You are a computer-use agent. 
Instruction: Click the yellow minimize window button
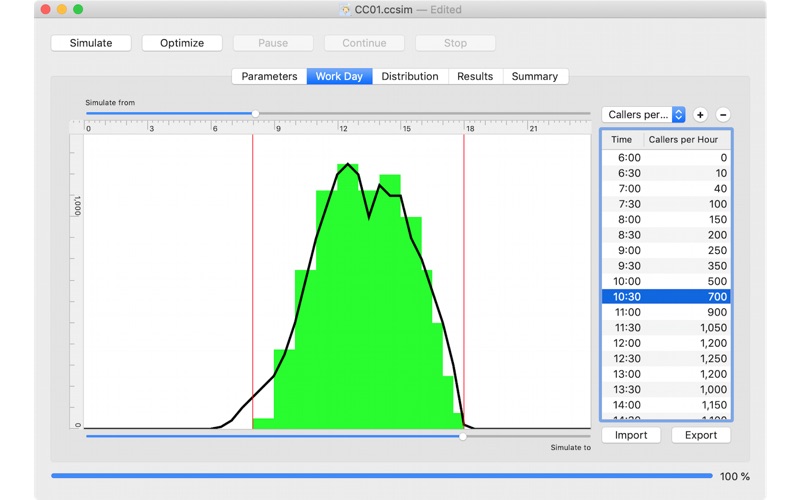tap(62, 9)
